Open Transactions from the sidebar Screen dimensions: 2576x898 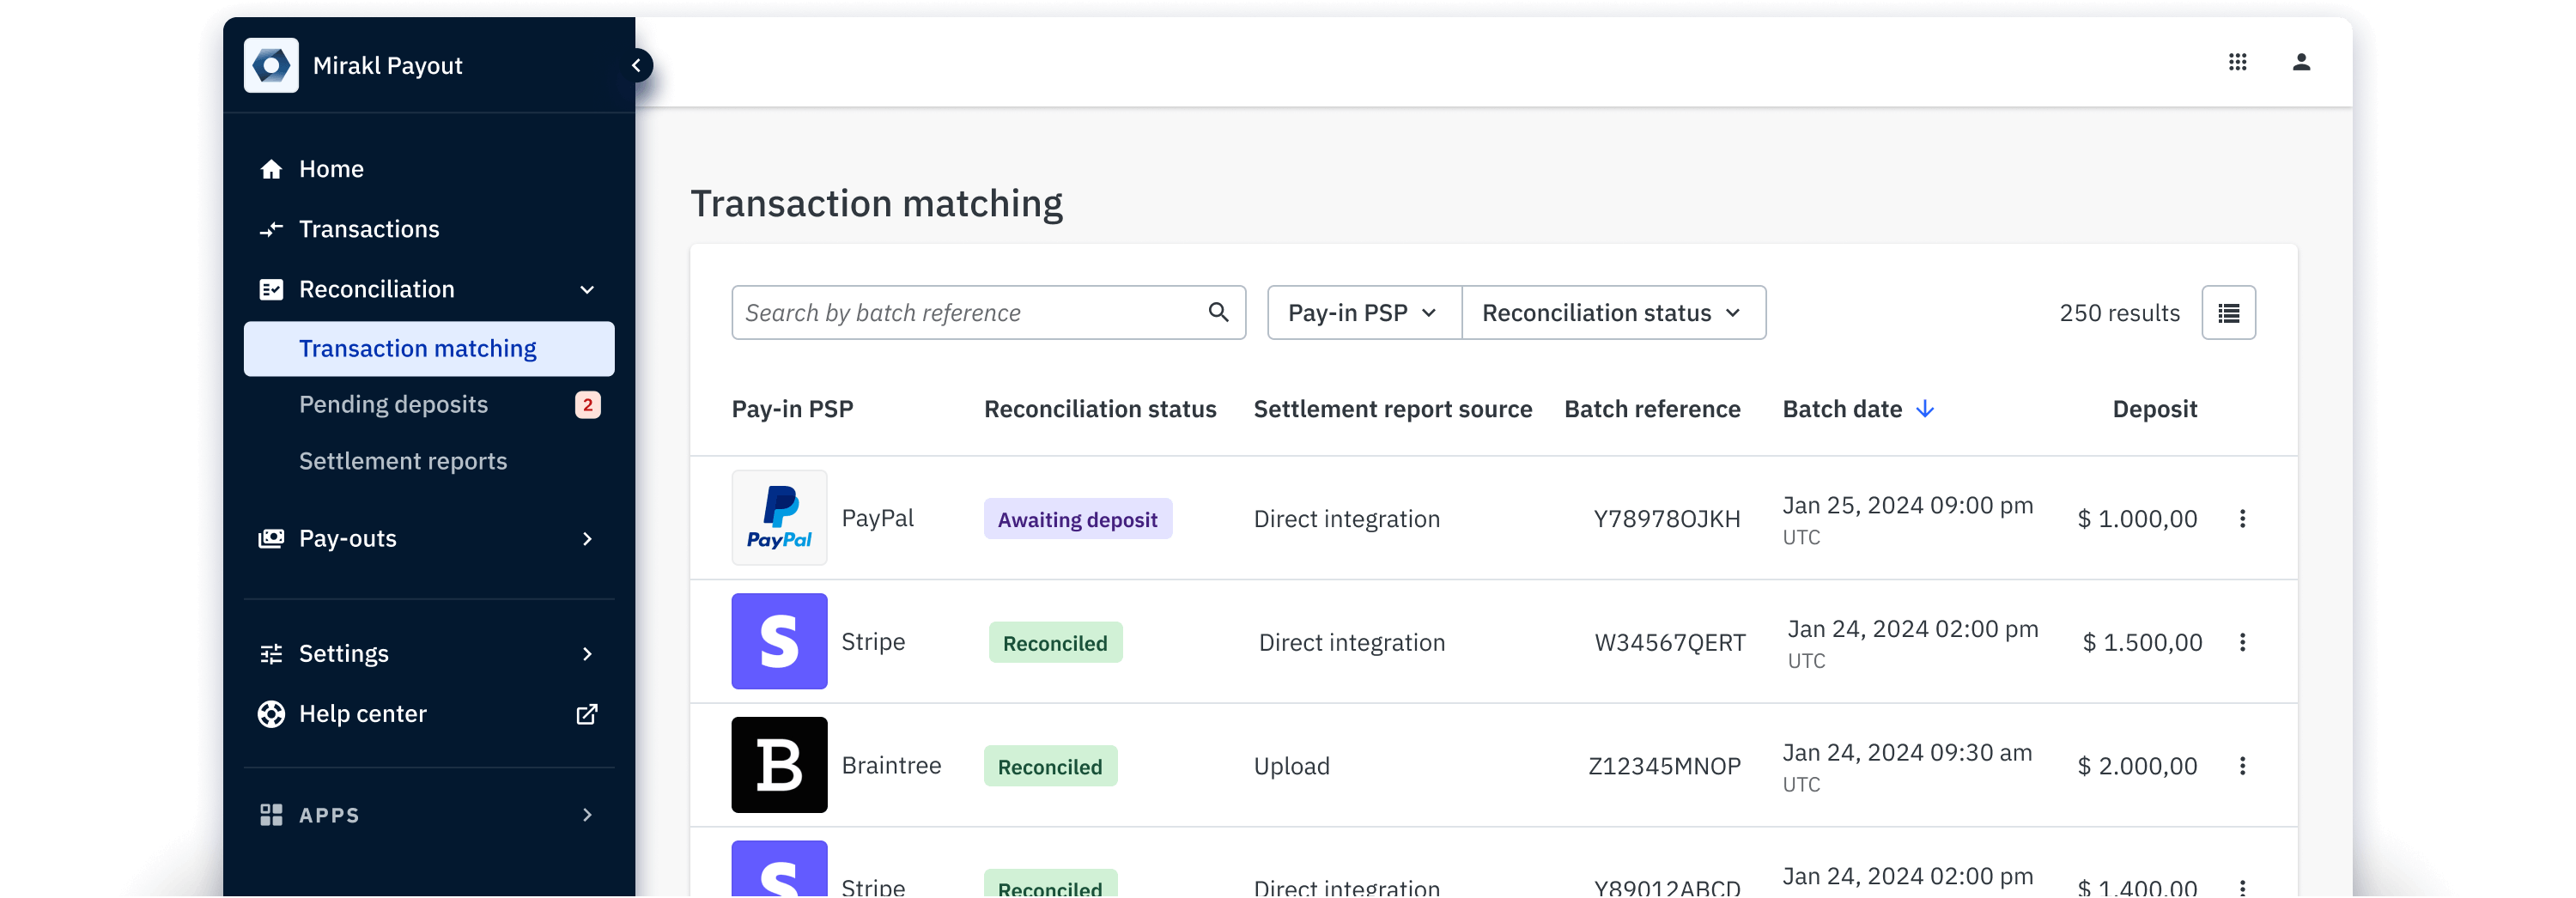coord(368,229)
